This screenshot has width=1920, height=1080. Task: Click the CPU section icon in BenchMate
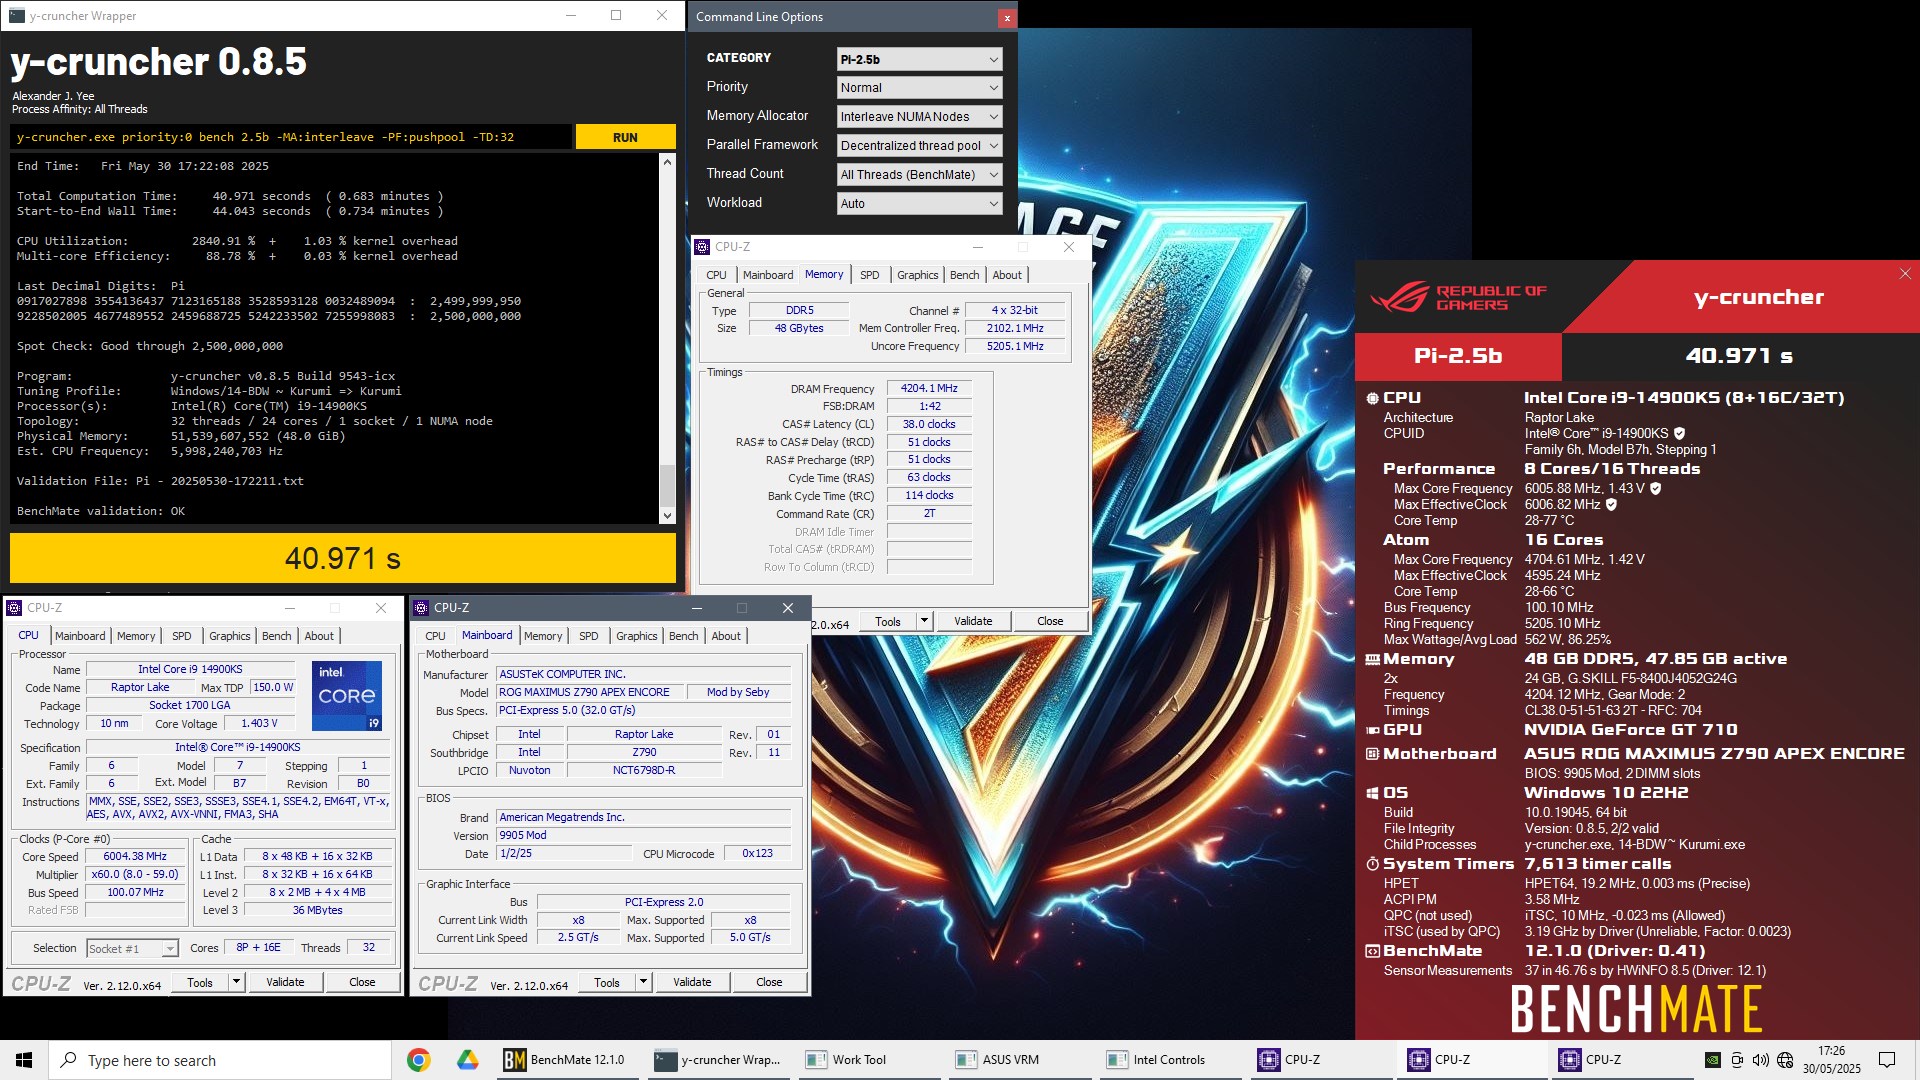[x=1372, y=398]
